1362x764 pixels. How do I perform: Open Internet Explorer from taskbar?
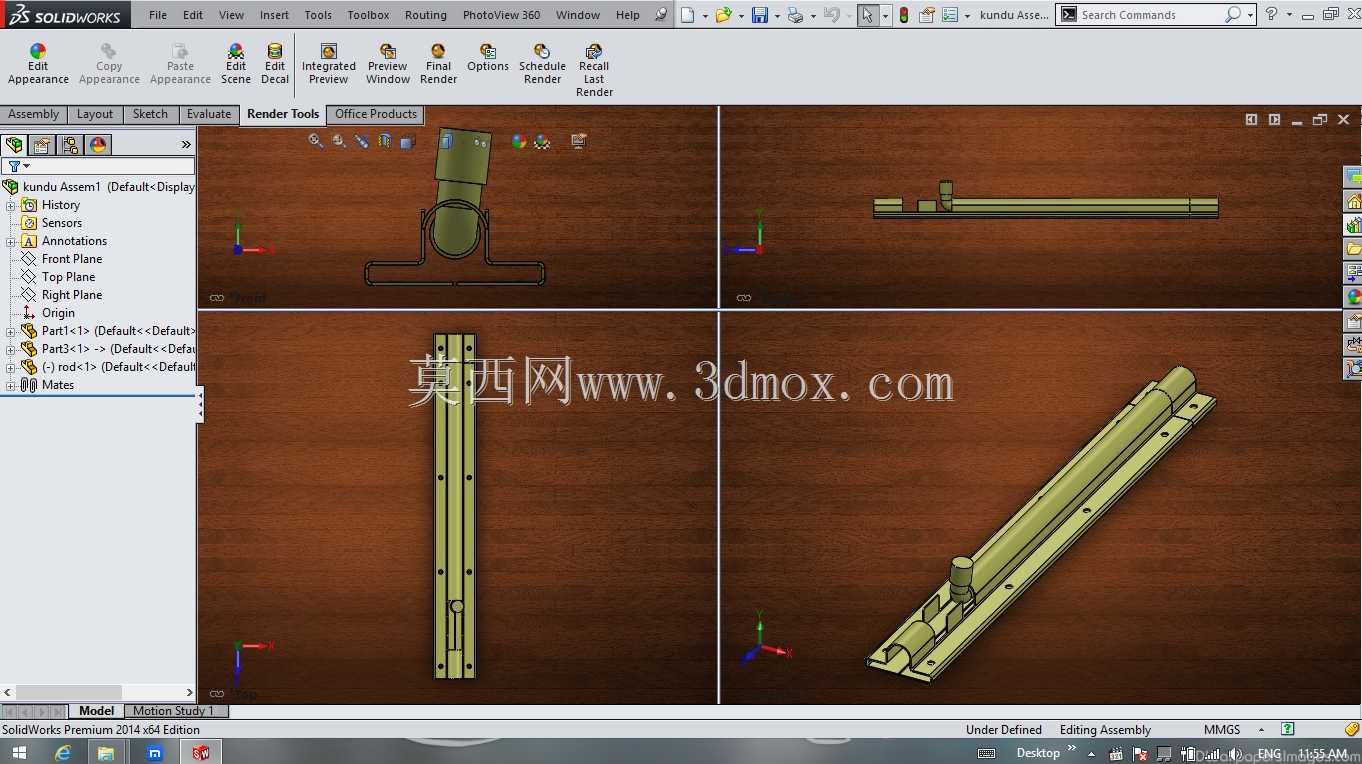tap(63, 753)
